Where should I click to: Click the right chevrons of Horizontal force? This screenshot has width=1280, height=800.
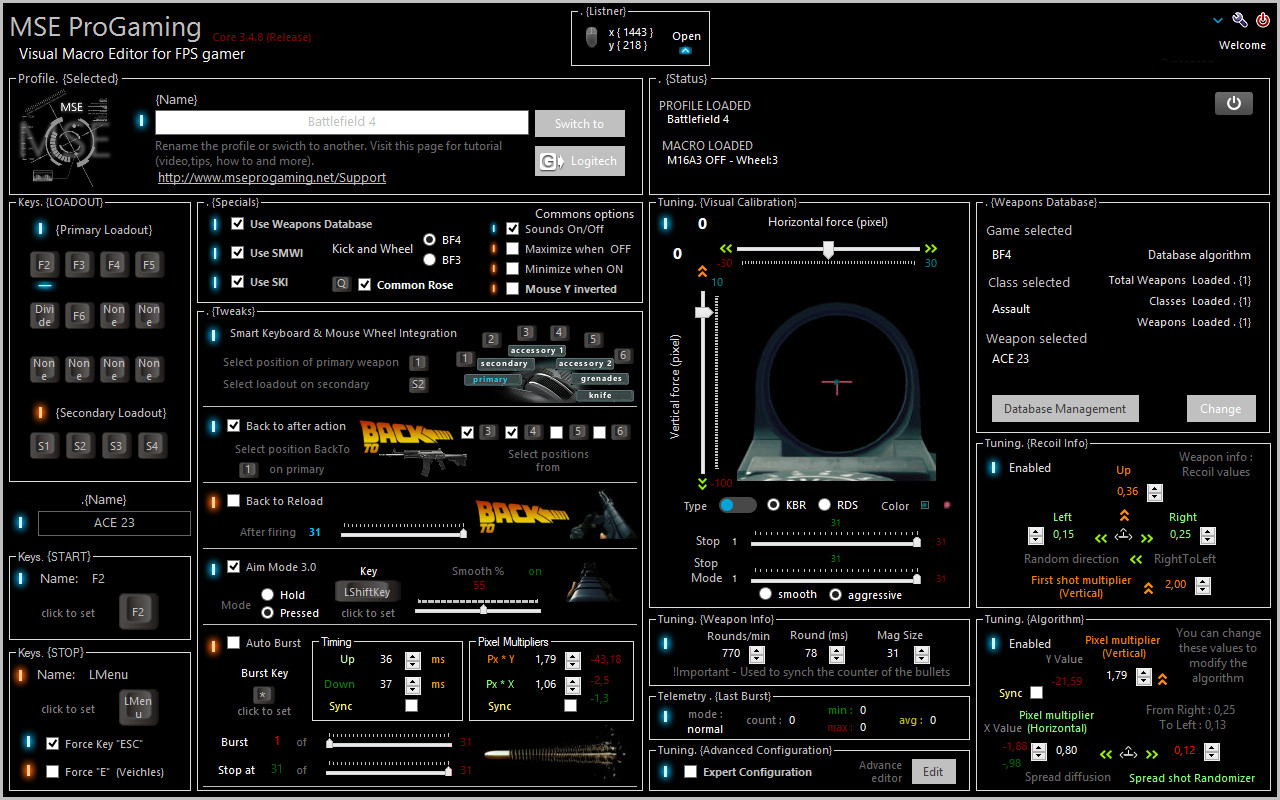[931, 248]
